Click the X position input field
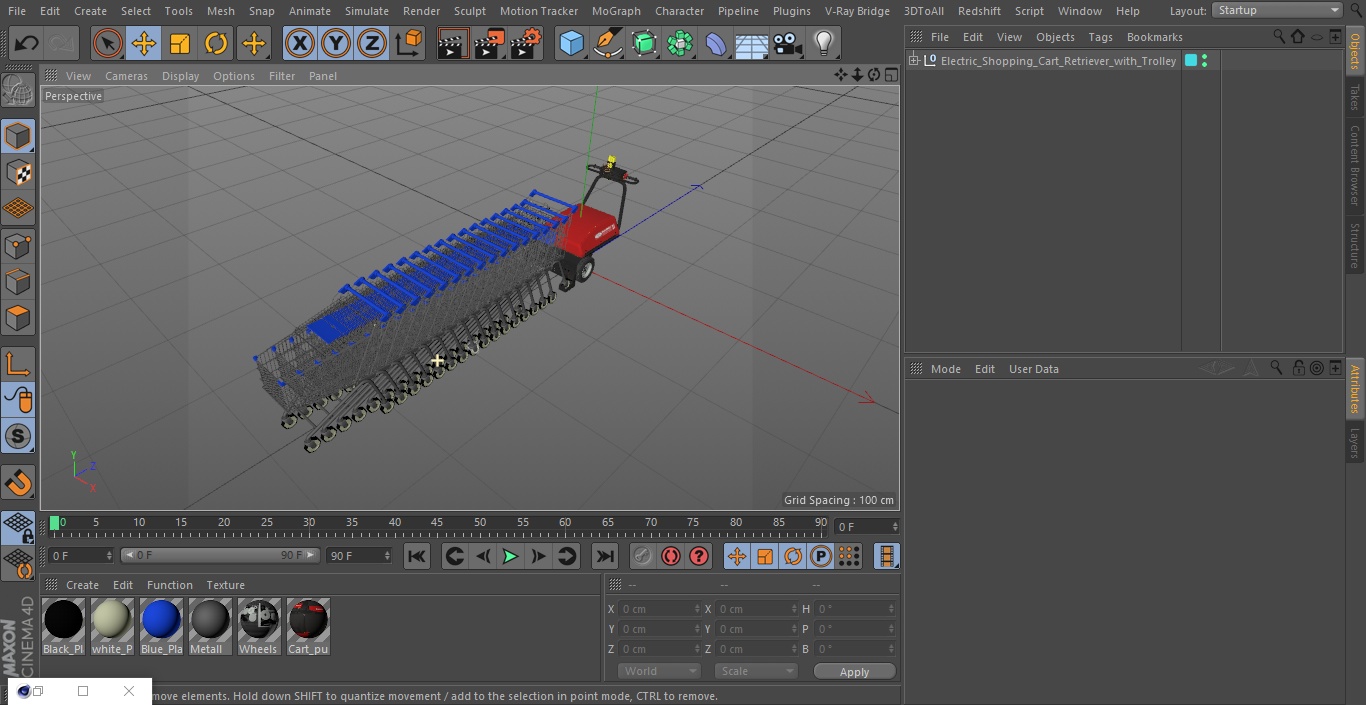1366x705 pixels. (x=660, y=609)
